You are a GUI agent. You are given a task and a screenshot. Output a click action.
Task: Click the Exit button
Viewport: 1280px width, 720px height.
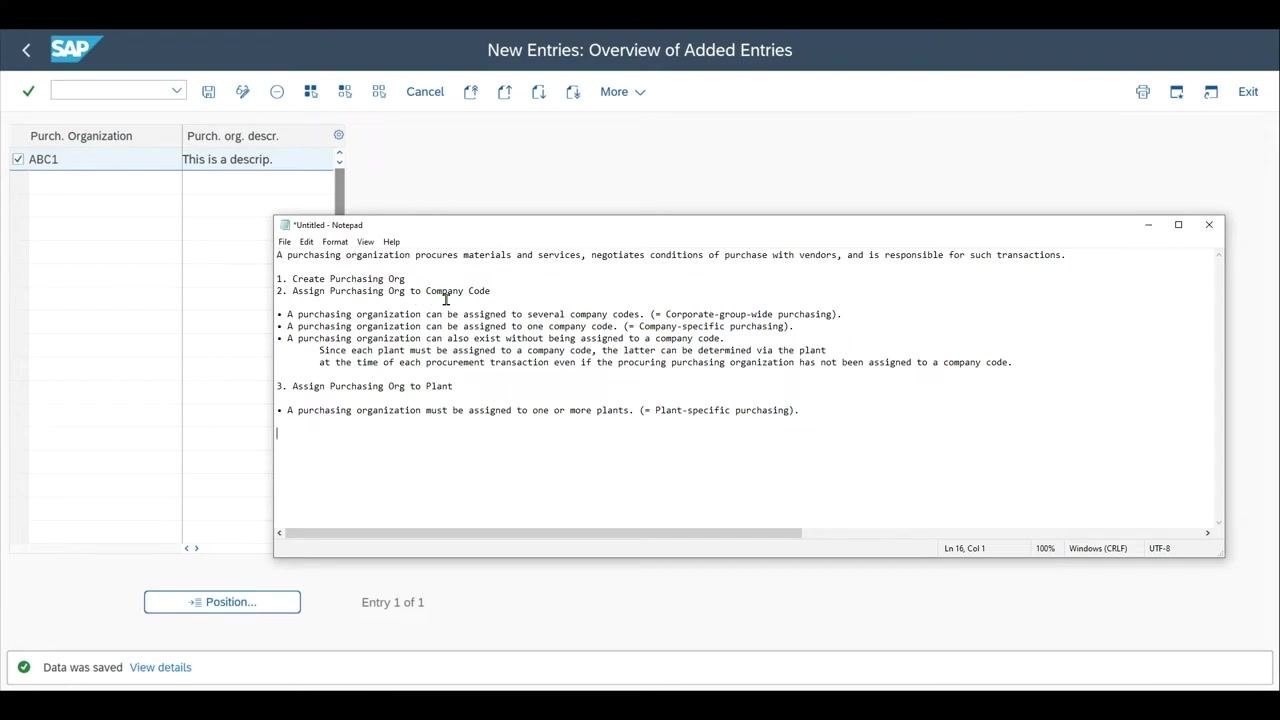[x=1248, y=91]
